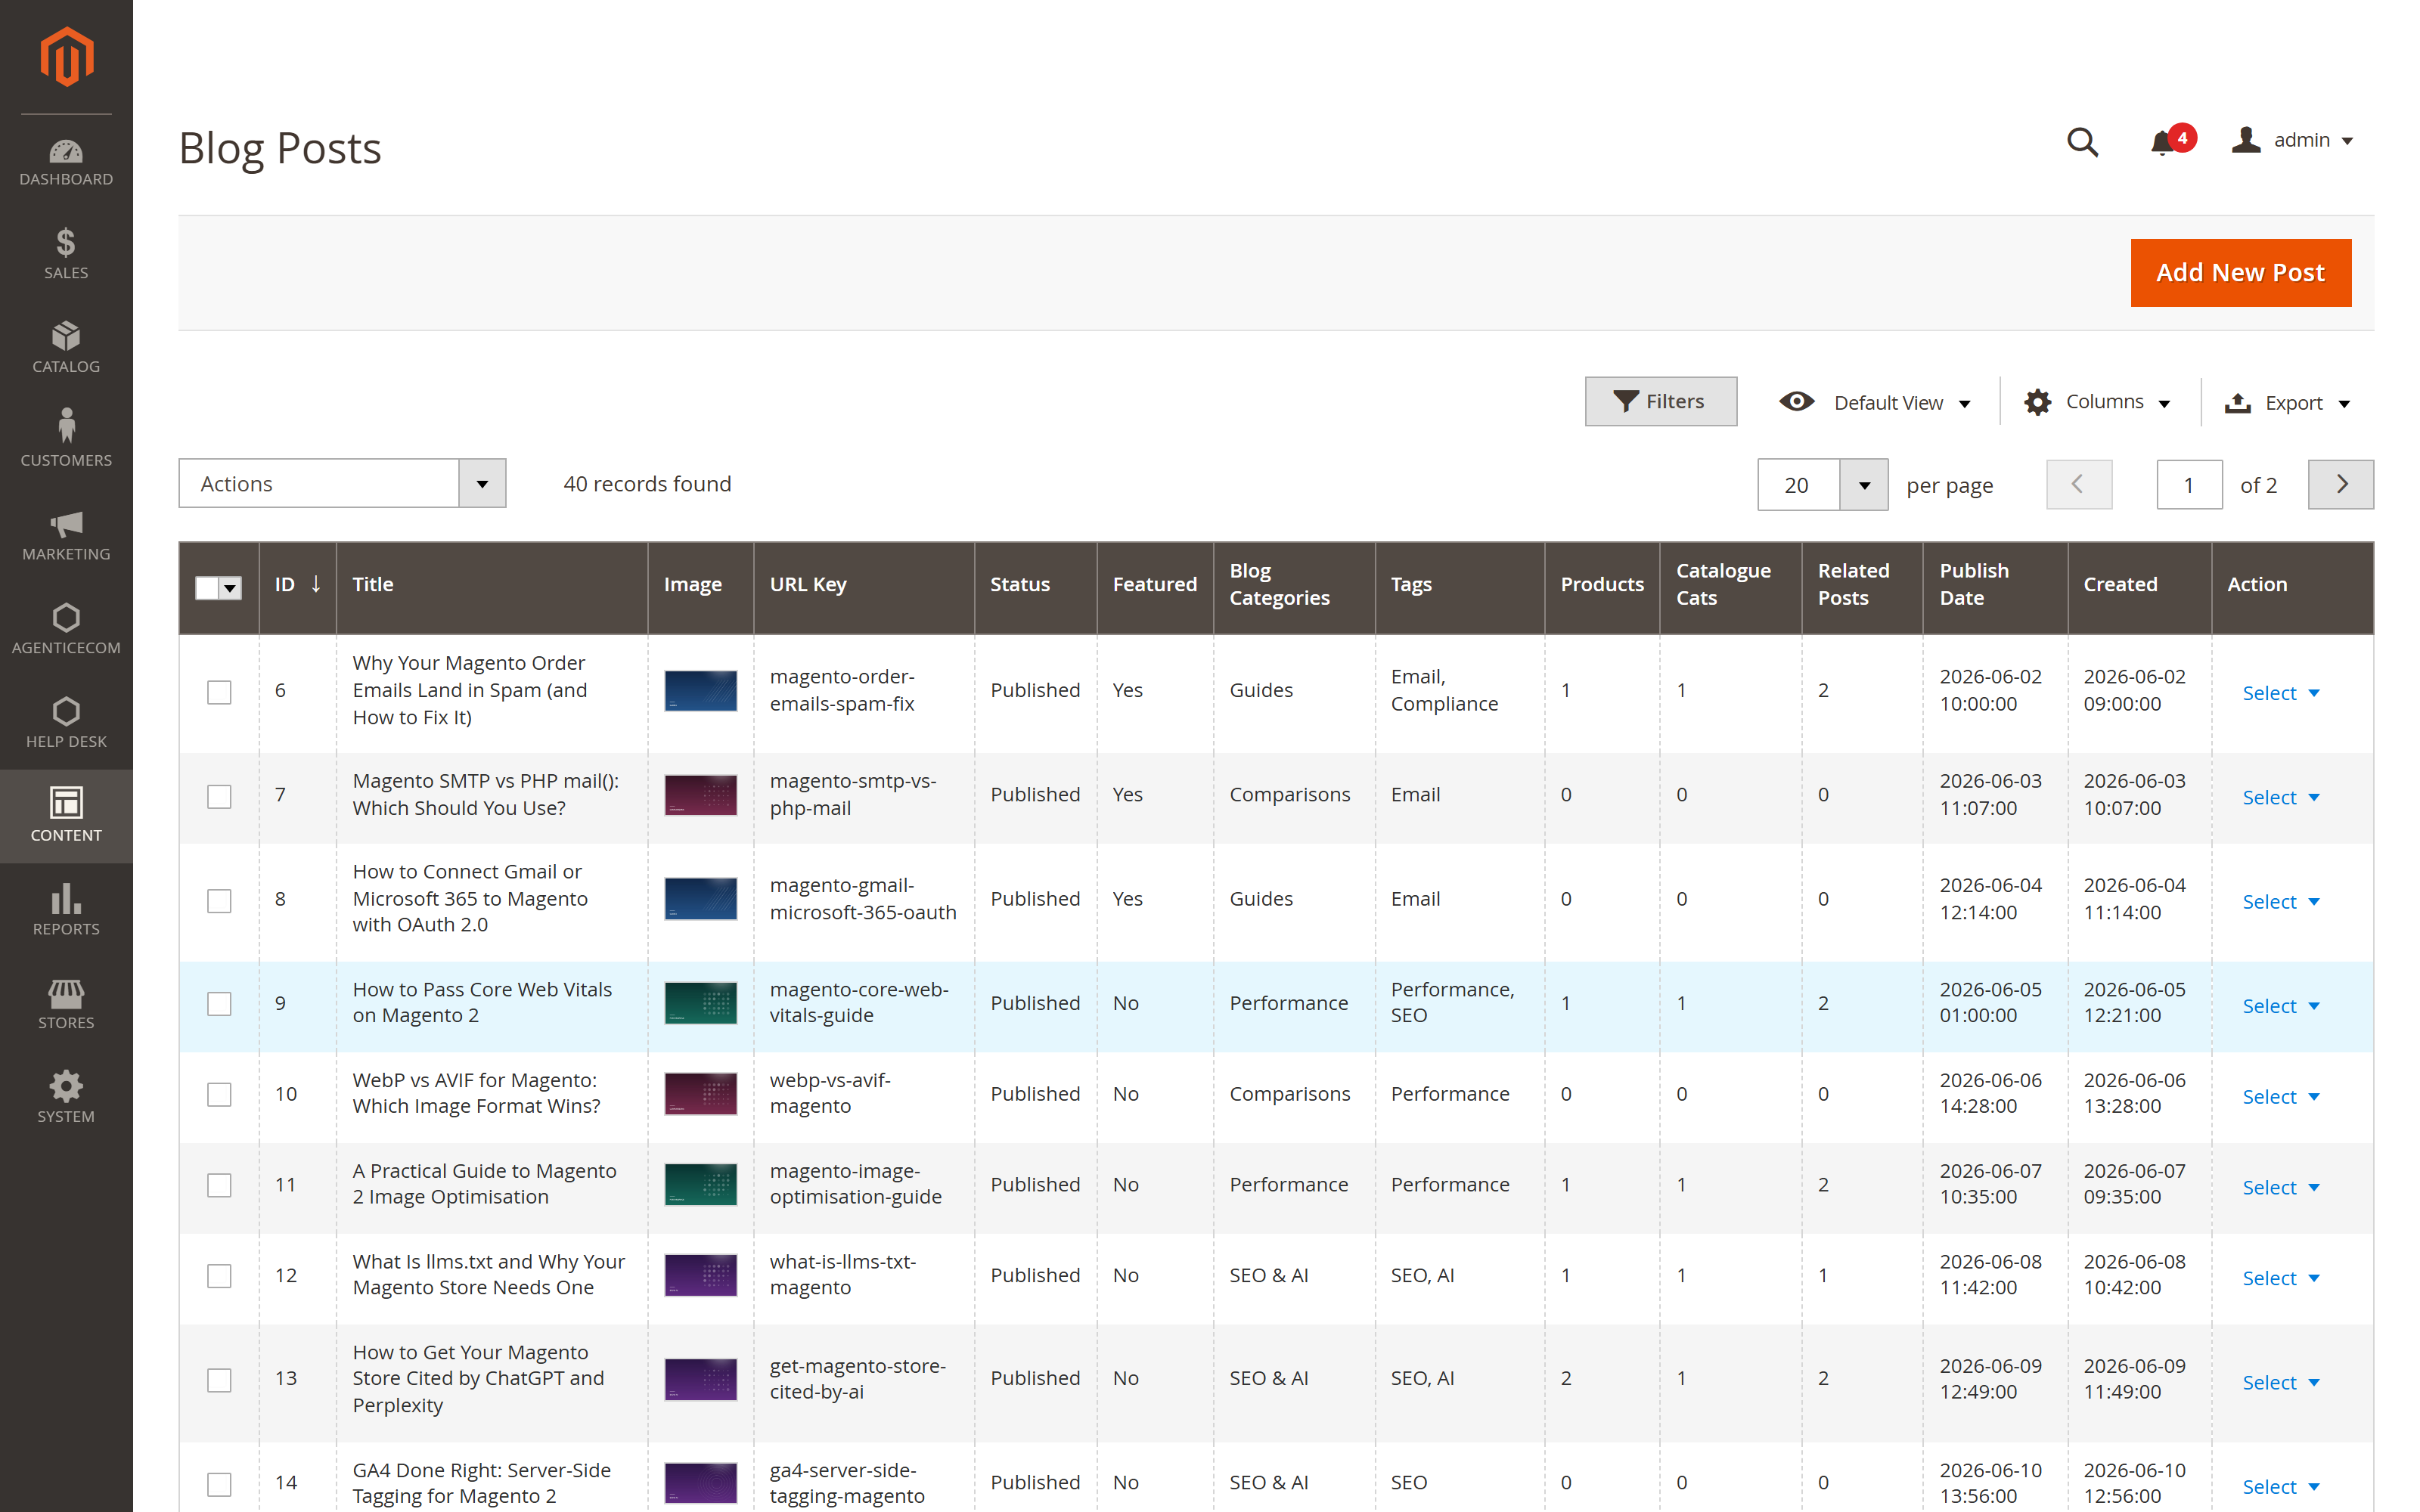This screenshot has width=2420, height=1512.
Task: Tick checkbox for post ID 8
Action: click(x=219, y=901)
